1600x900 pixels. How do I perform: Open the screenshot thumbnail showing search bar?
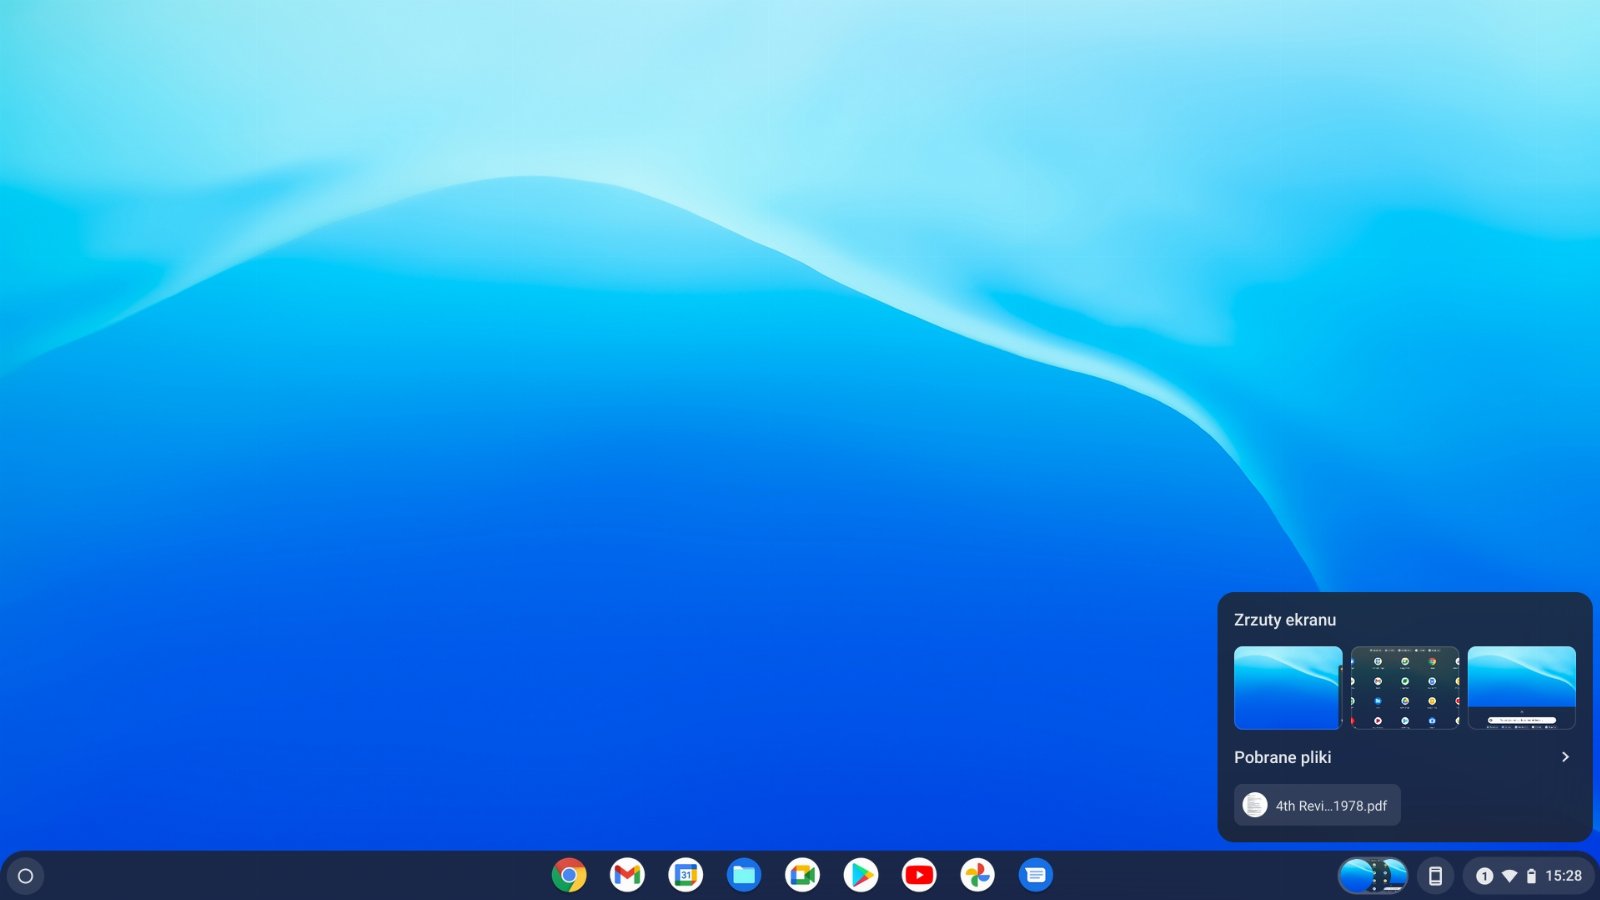(x=1522, y=688)
